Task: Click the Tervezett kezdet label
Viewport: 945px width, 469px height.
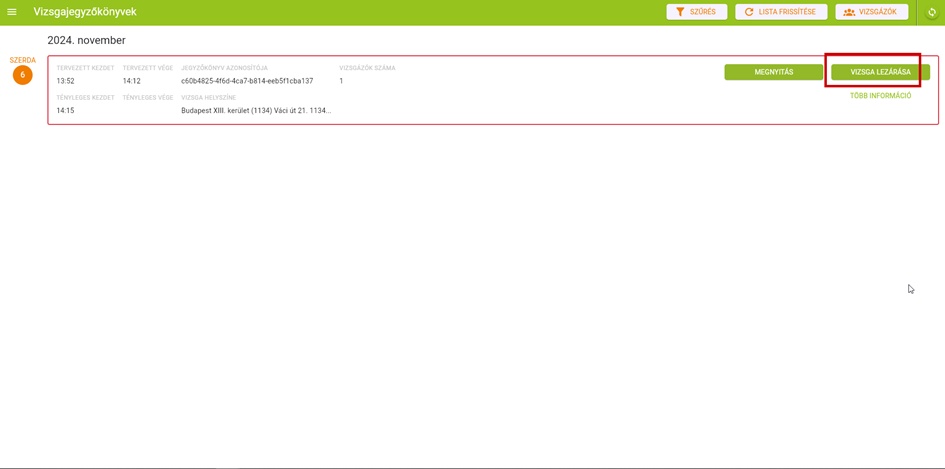Action: tap(85, 68)
